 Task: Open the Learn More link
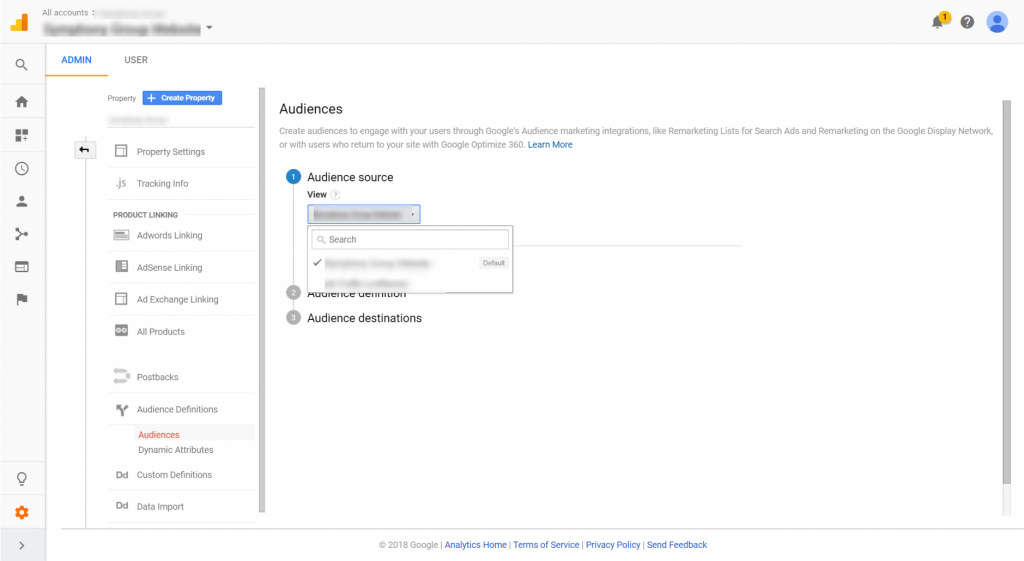click(x=550, y=145)
